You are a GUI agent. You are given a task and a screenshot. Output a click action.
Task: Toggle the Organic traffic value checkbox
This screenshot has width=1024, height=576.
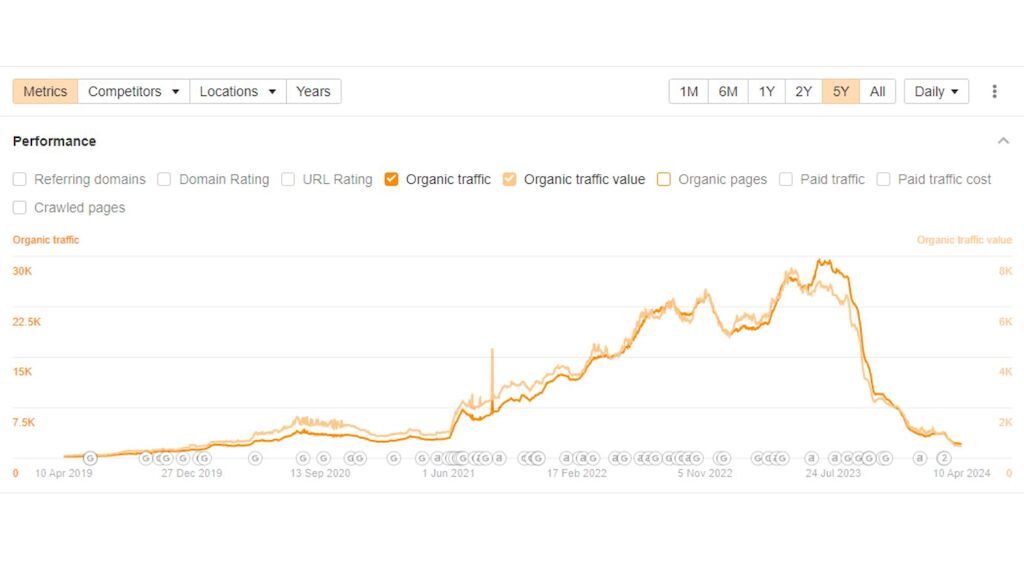click(510, 180)
